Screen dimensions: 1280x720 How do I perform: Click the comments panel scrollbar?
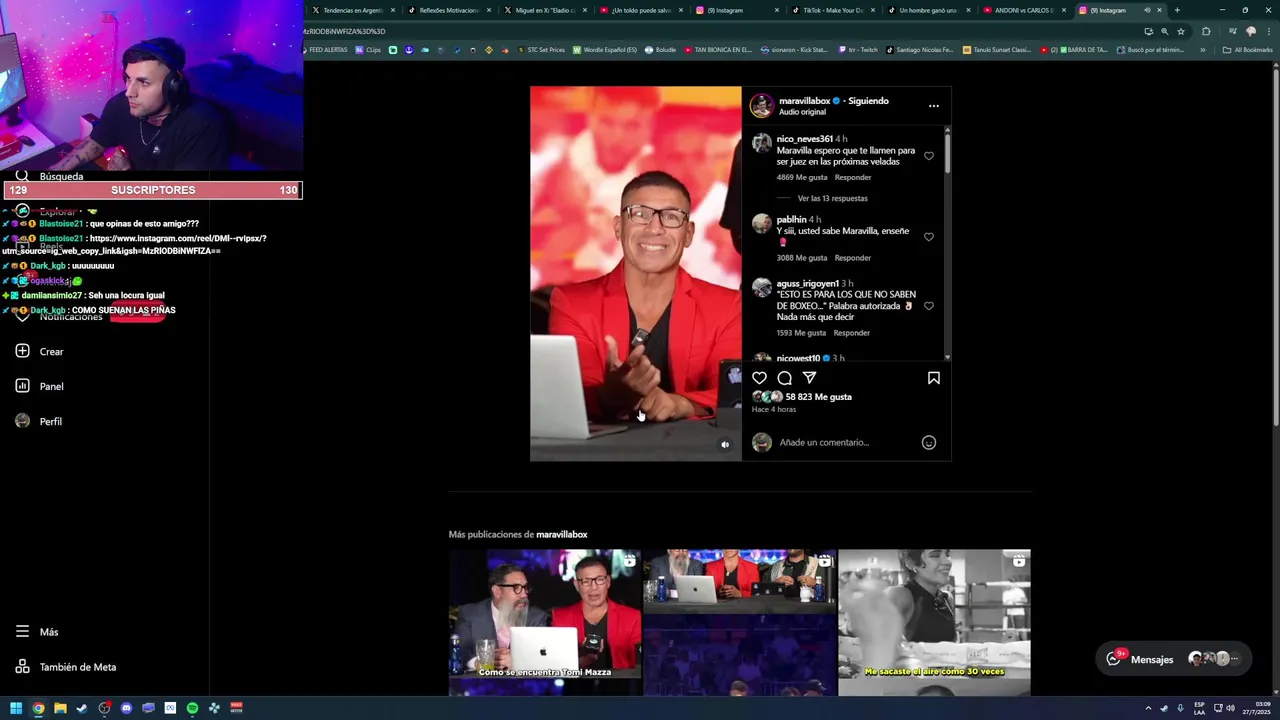point(946,152)
